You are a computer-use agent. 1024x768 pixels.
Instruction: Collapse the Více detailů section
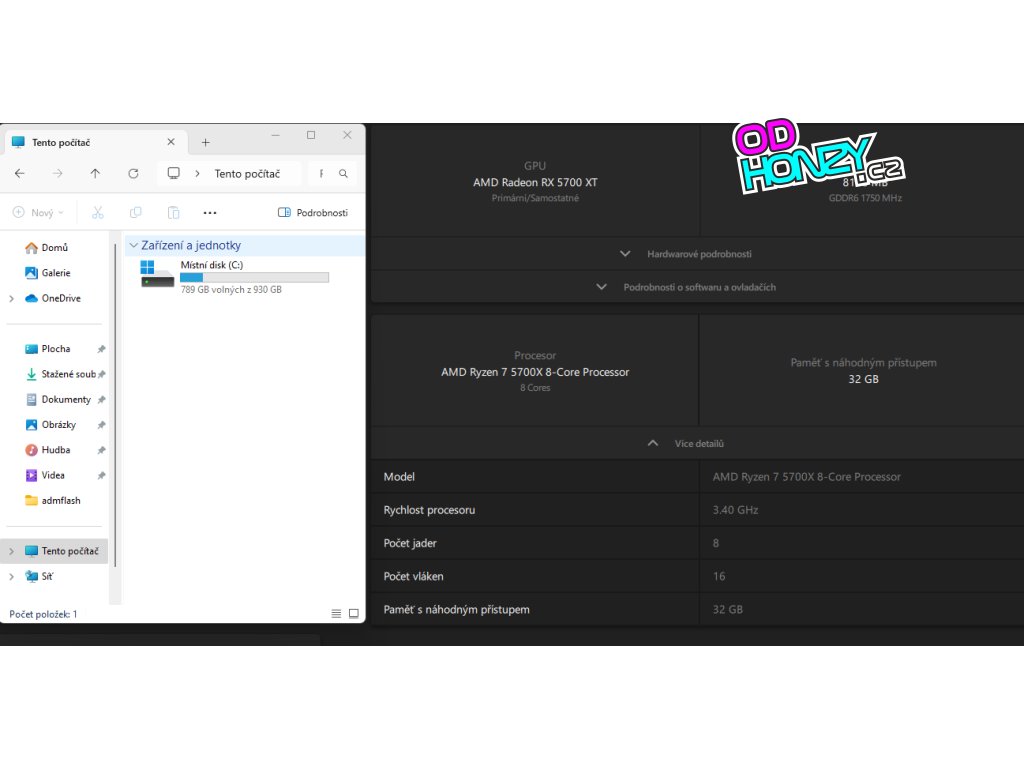tap(697, 443)
